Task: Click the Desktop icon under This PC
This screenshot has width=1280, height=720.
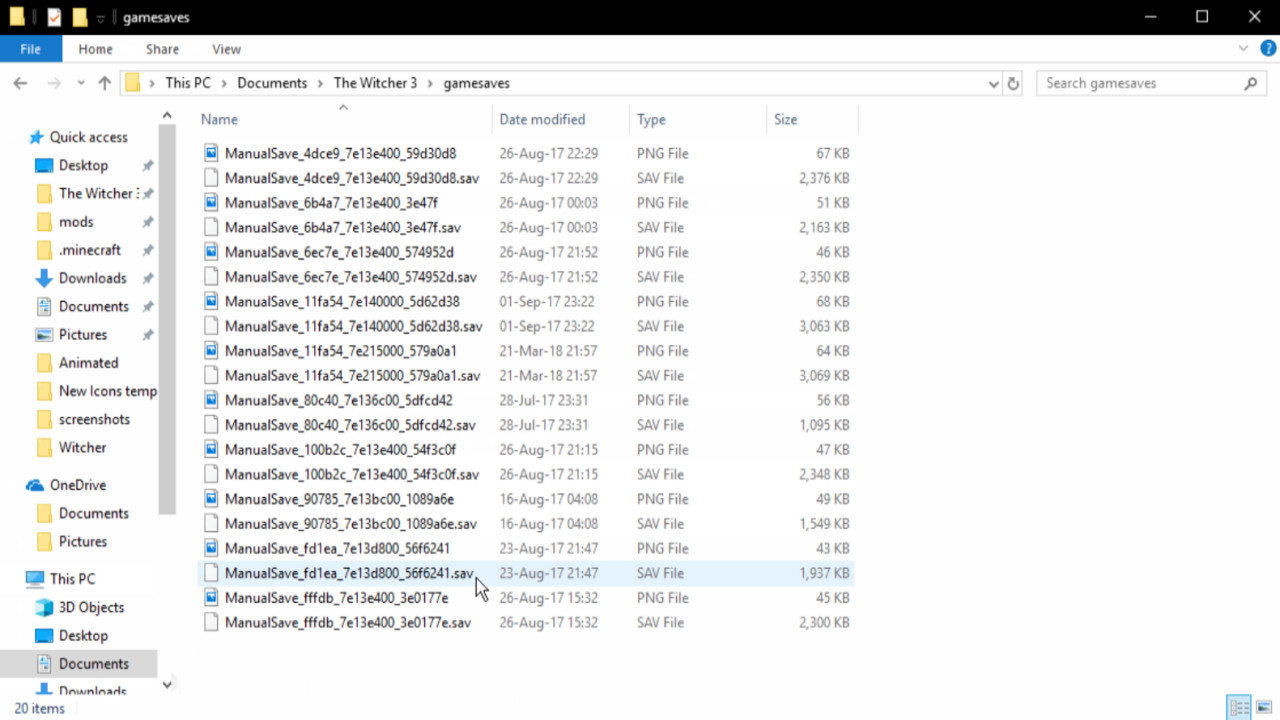Action: (x=44, y=635)
